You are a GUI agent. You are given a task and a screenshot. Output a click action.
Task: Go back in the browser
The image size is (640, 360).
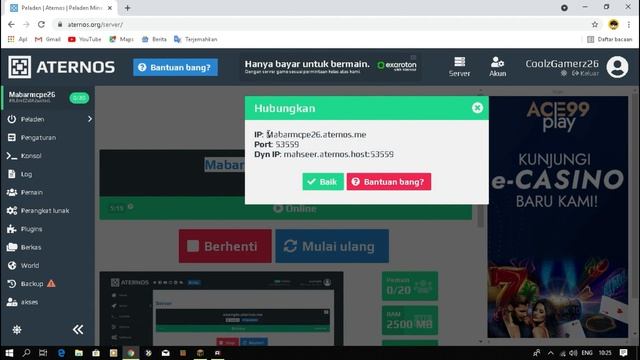click(11, 24)
